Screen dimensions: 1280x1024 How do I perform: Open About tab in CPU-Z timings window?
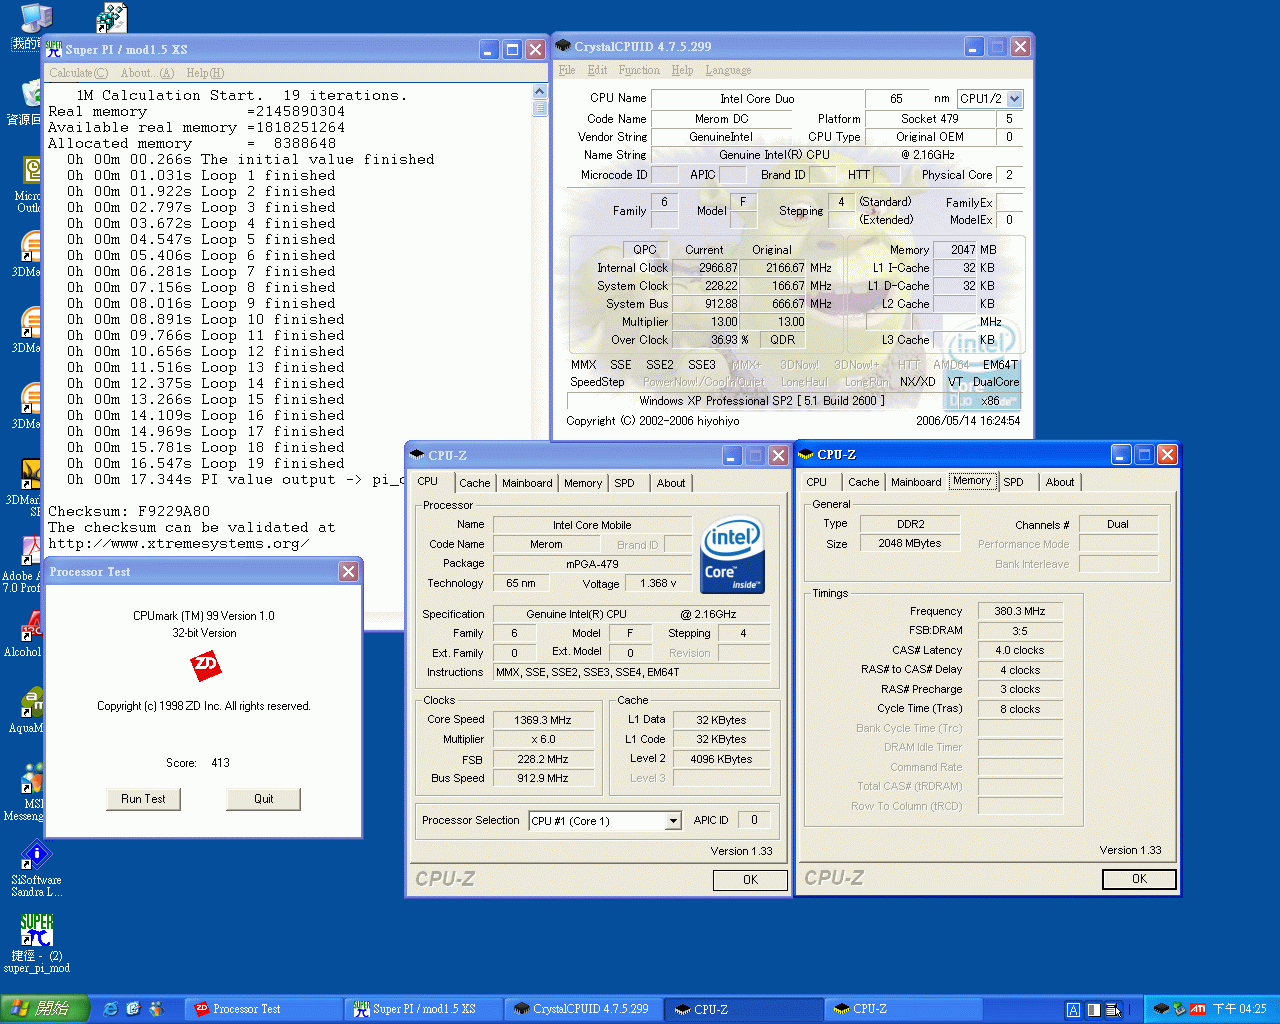coord(1060,482)
